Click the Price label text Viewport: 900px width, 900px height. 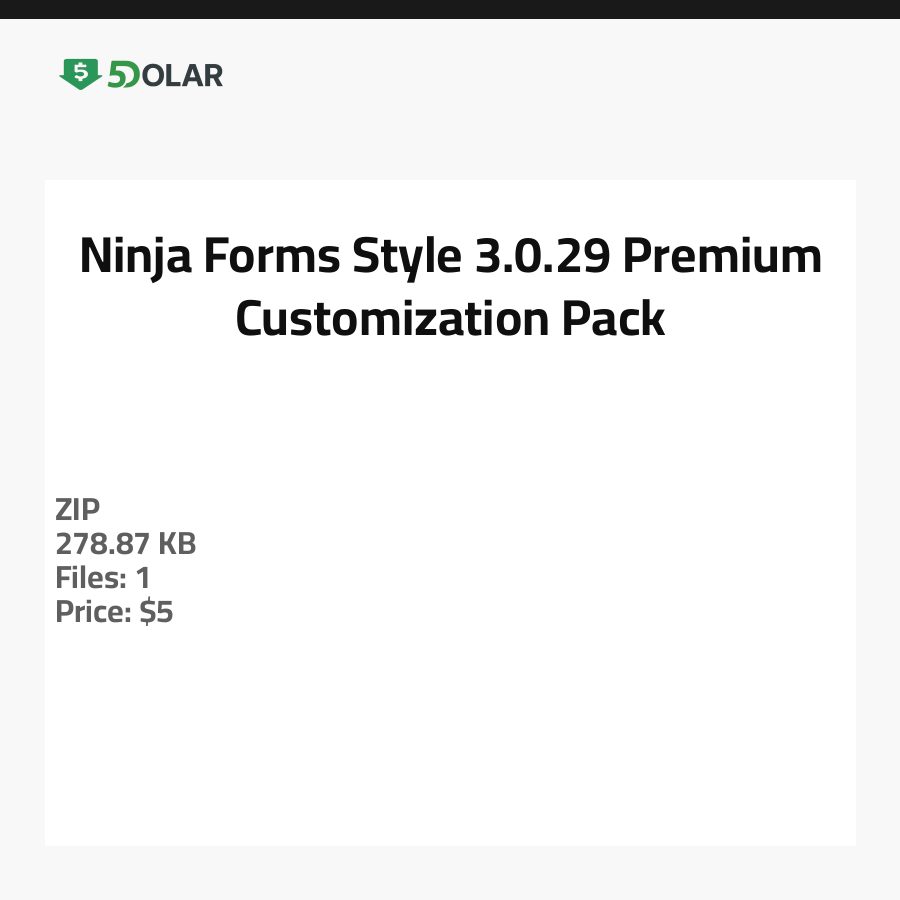pos(93,612)
